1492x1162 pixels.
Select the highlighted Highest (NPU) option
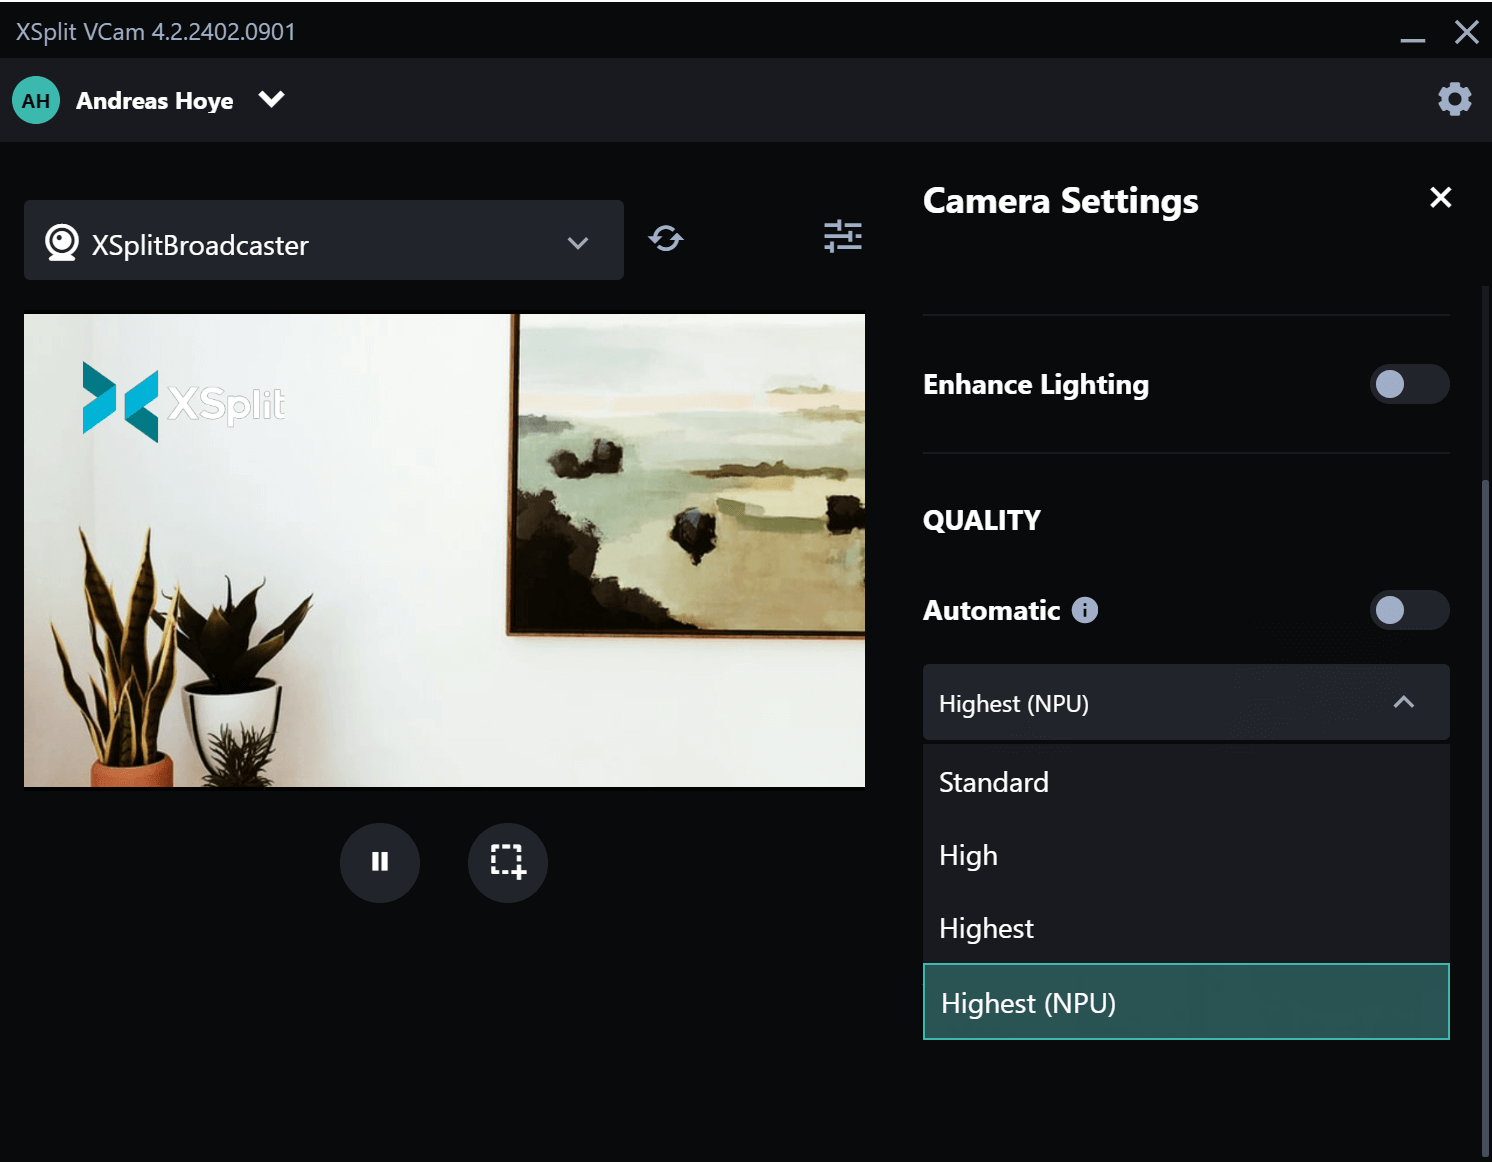click(1186, 1002)
